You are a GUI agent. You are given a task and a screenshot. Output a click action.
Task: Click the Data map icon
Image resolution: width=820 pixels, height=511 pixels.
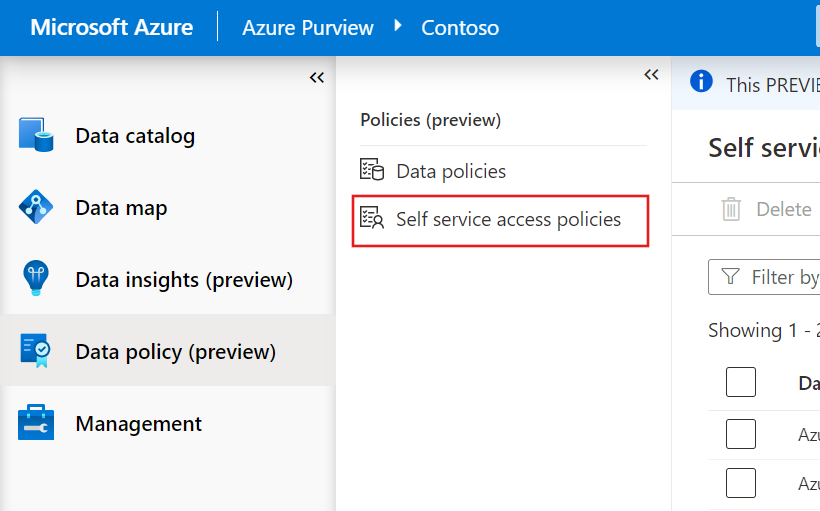point(36,207)
